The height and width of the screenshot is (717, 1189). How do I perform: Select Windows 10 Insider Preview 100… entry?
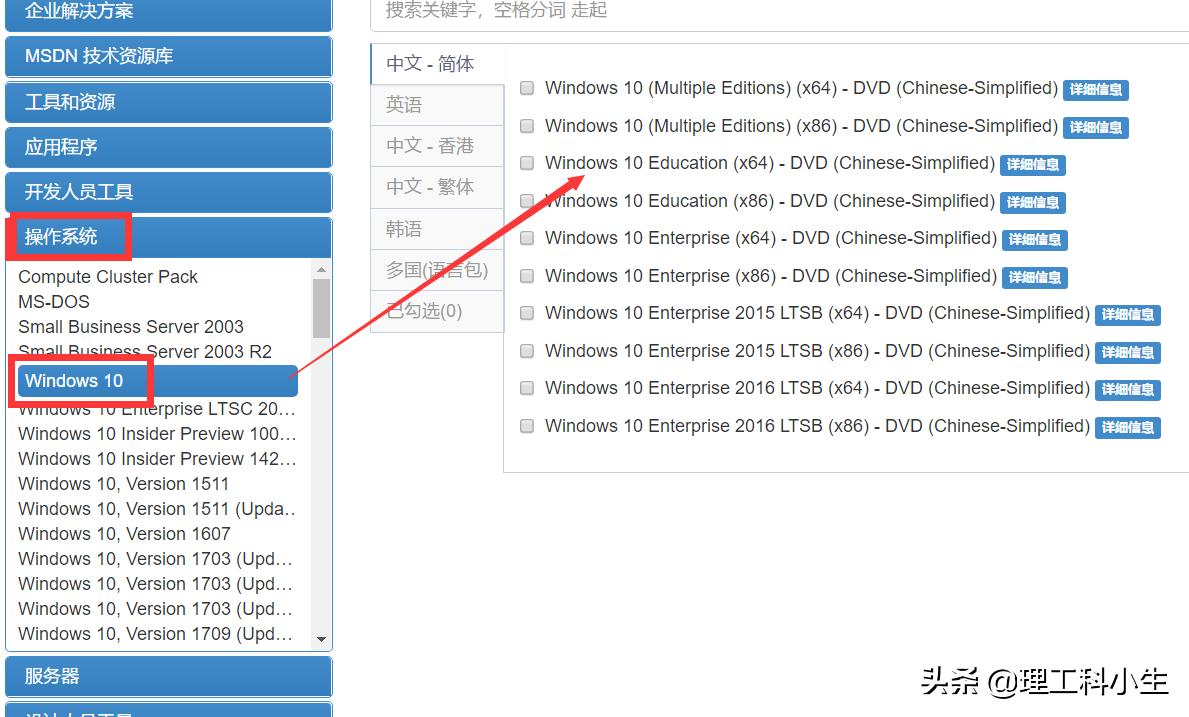[157, 434]
